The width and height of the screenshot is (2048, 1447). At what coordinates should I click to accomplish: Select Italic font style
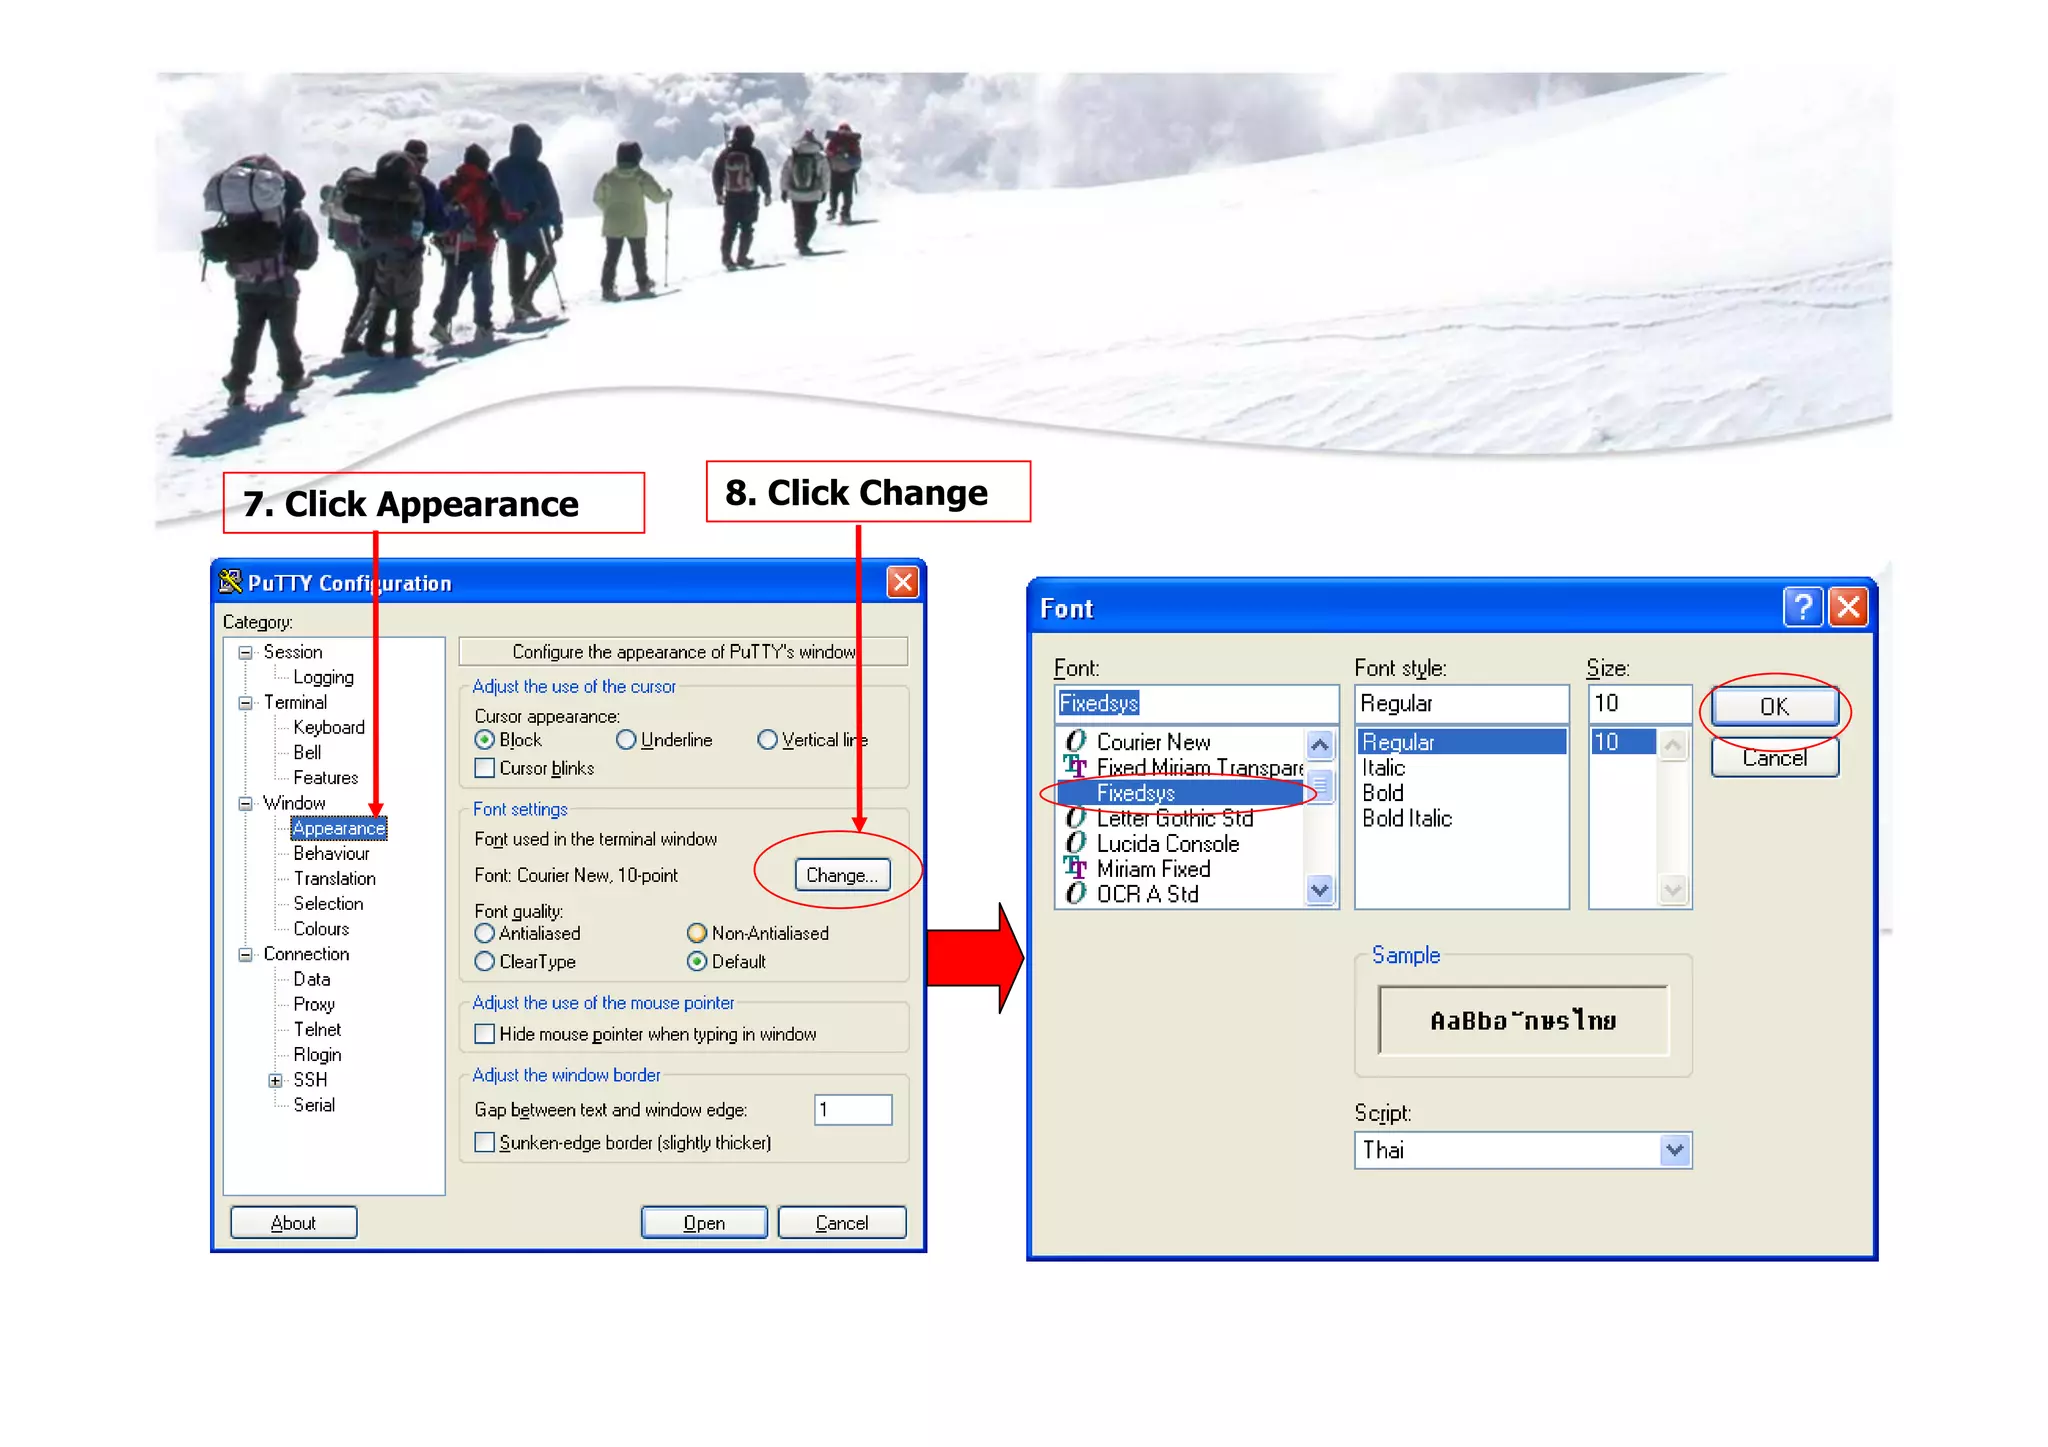click(x=1383, y=768)
